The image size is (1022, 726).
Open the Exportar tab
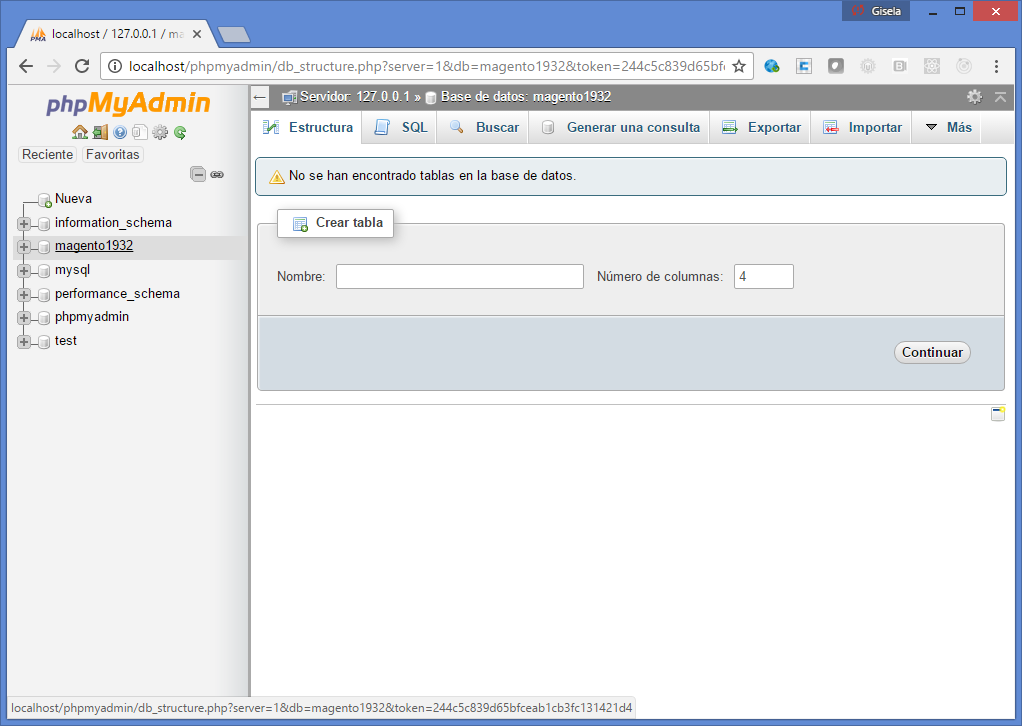pos(762,128)
